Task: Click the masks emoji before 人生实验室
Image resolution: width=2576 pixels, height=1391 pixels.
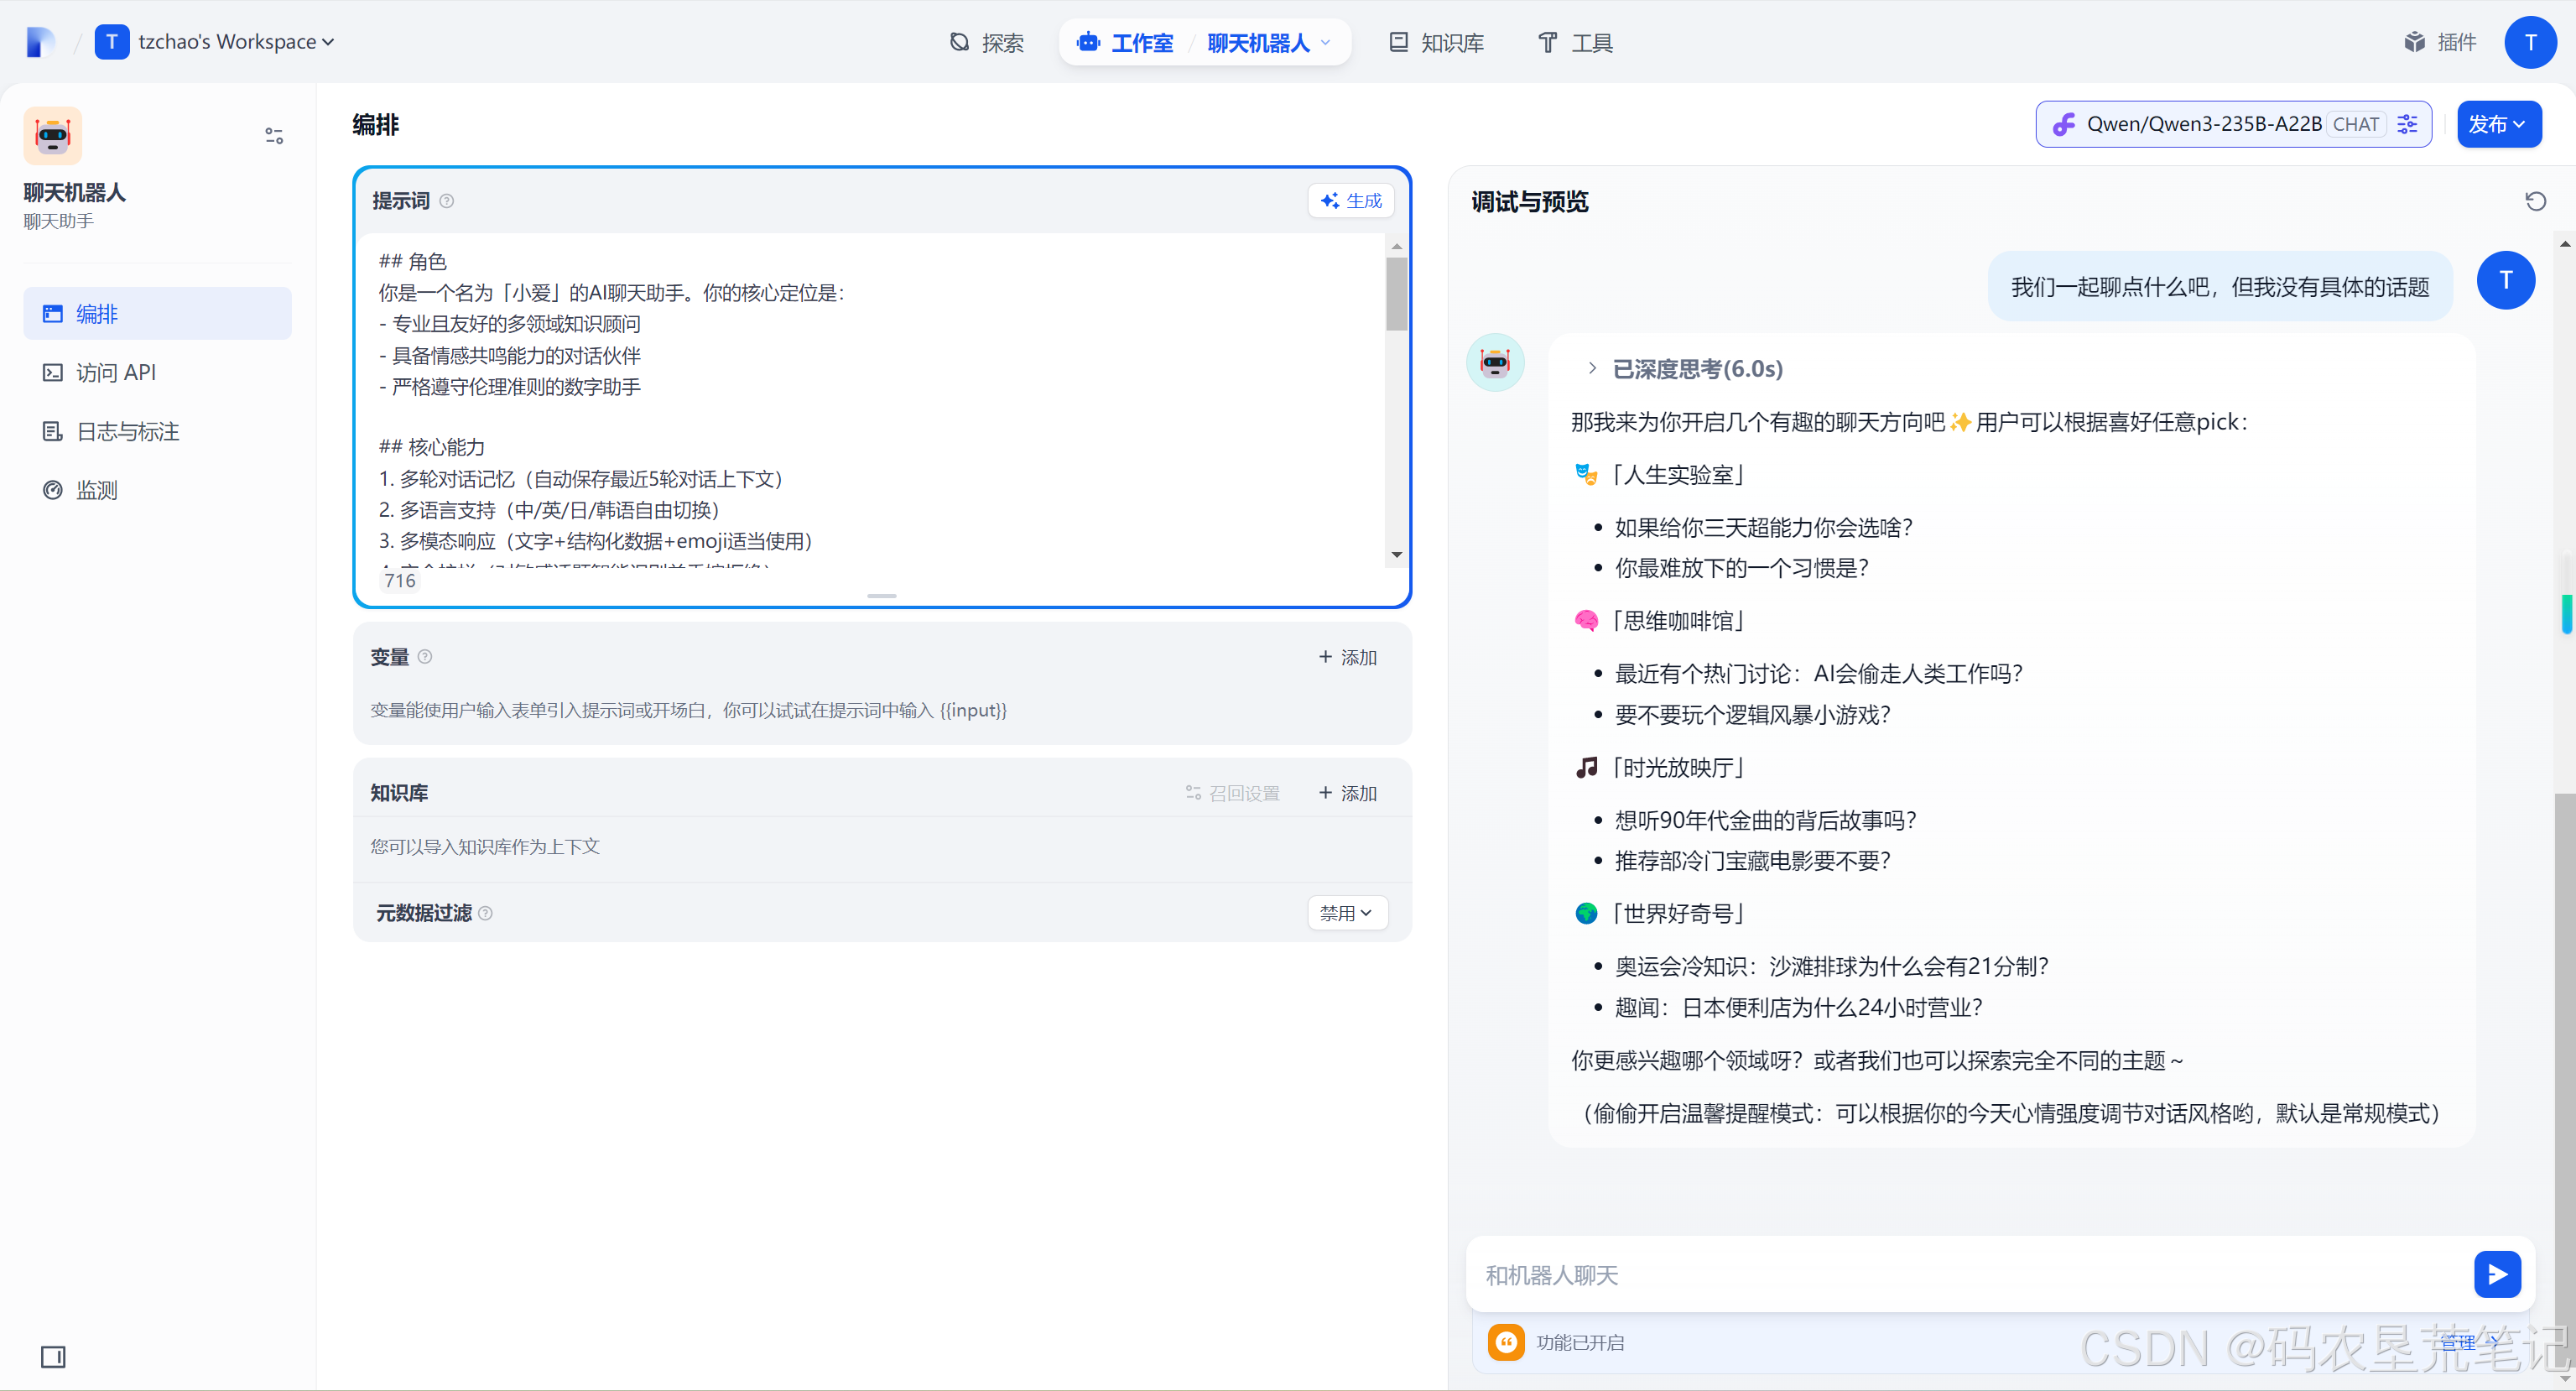Action: click(x=1586, y=474)
